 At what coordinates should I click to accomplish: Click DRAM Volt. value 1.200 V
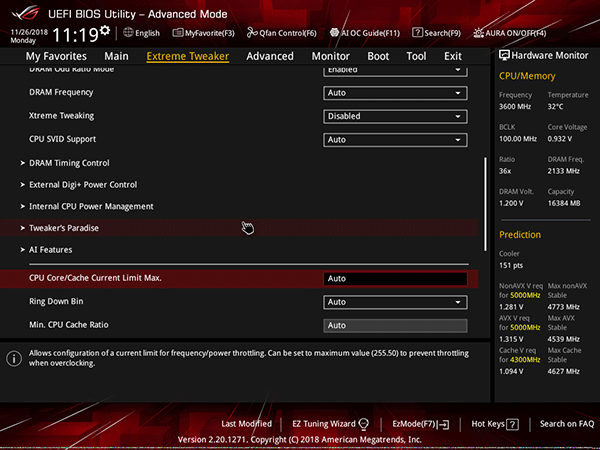pos(511,203)
